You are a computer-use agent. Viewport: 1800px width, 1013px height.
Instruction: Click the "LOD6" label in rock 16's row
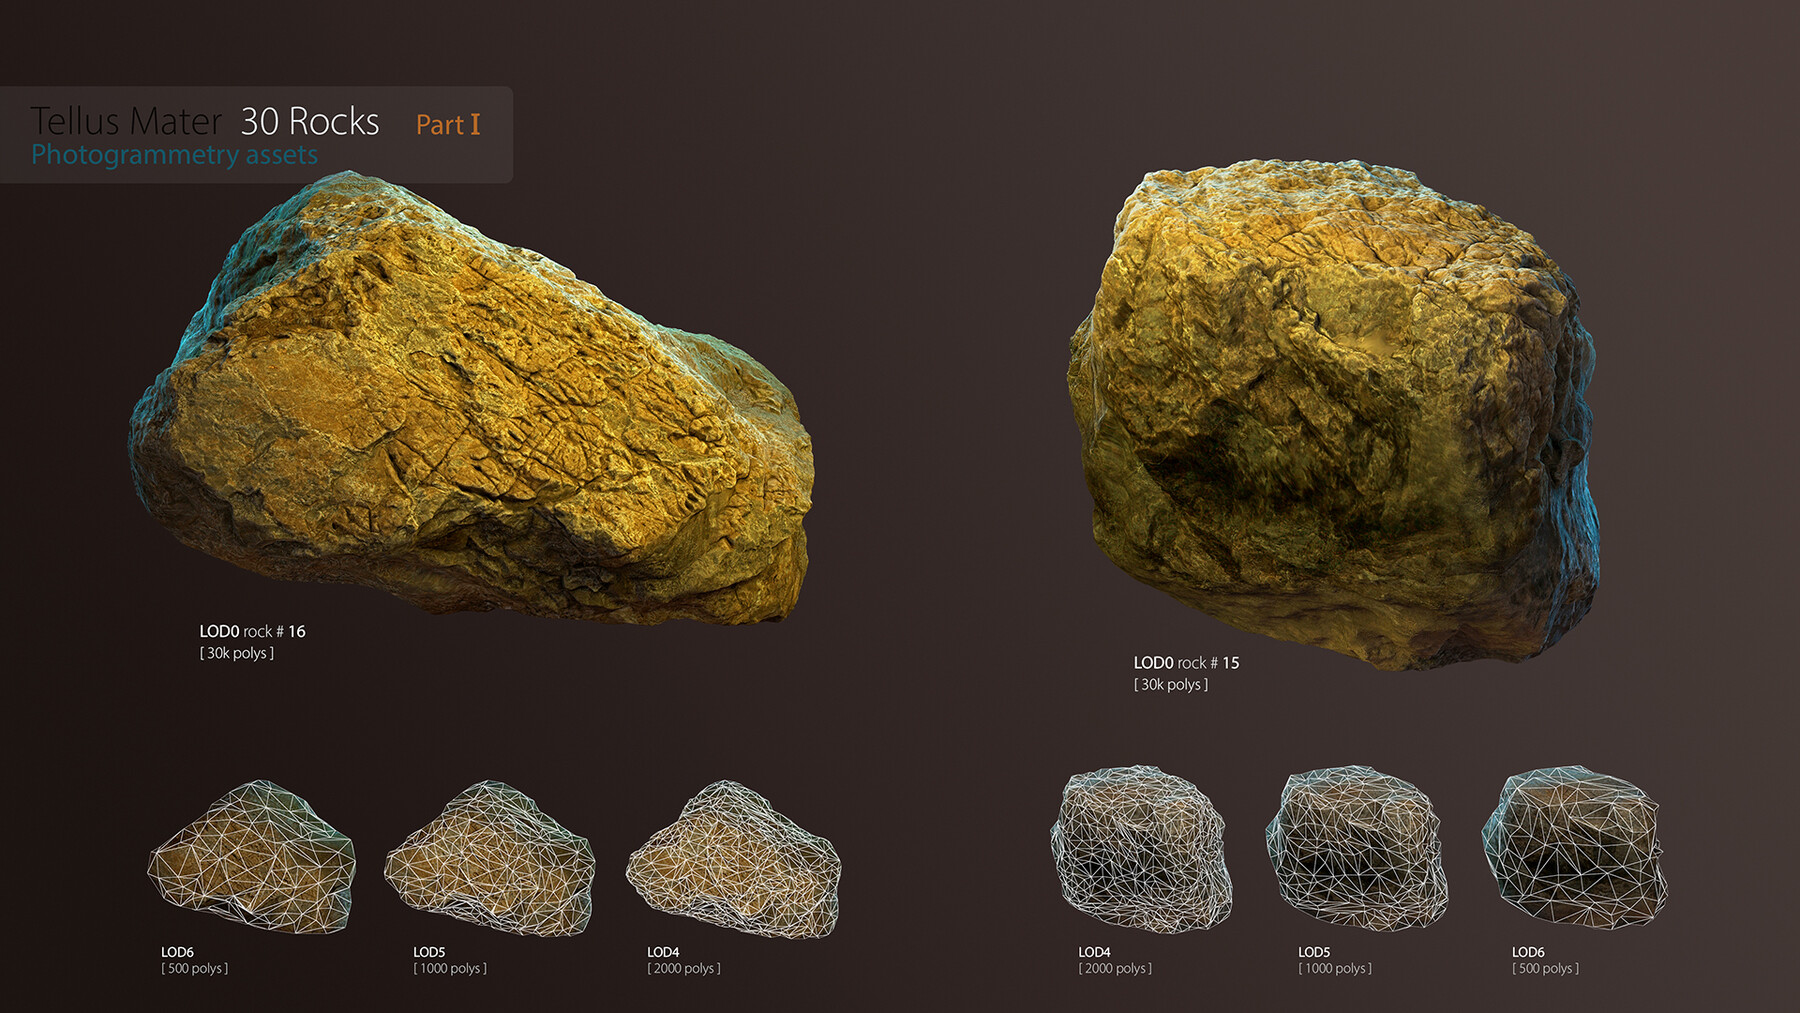point(177,952)
